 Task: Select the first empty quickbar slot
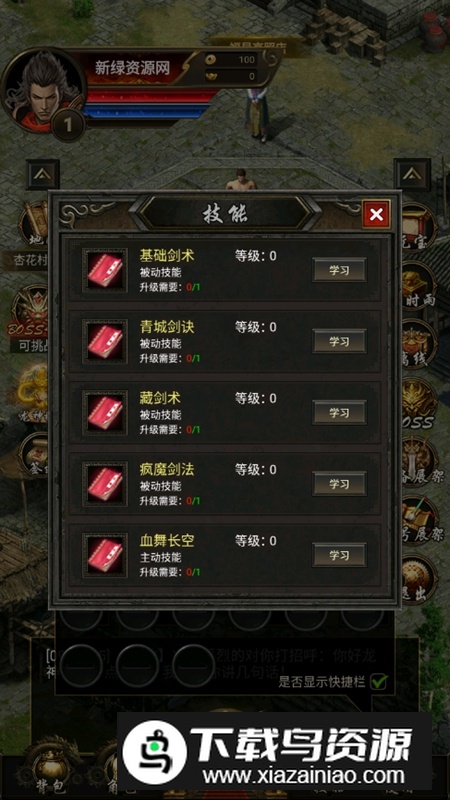[x=81, y=666]
